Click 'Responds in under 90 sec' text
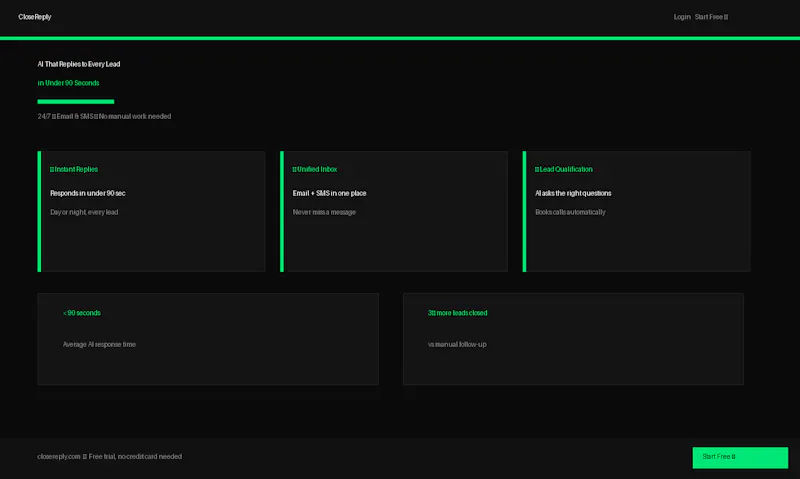This screenshot has height=479, width=800. [x=88, y=193]
